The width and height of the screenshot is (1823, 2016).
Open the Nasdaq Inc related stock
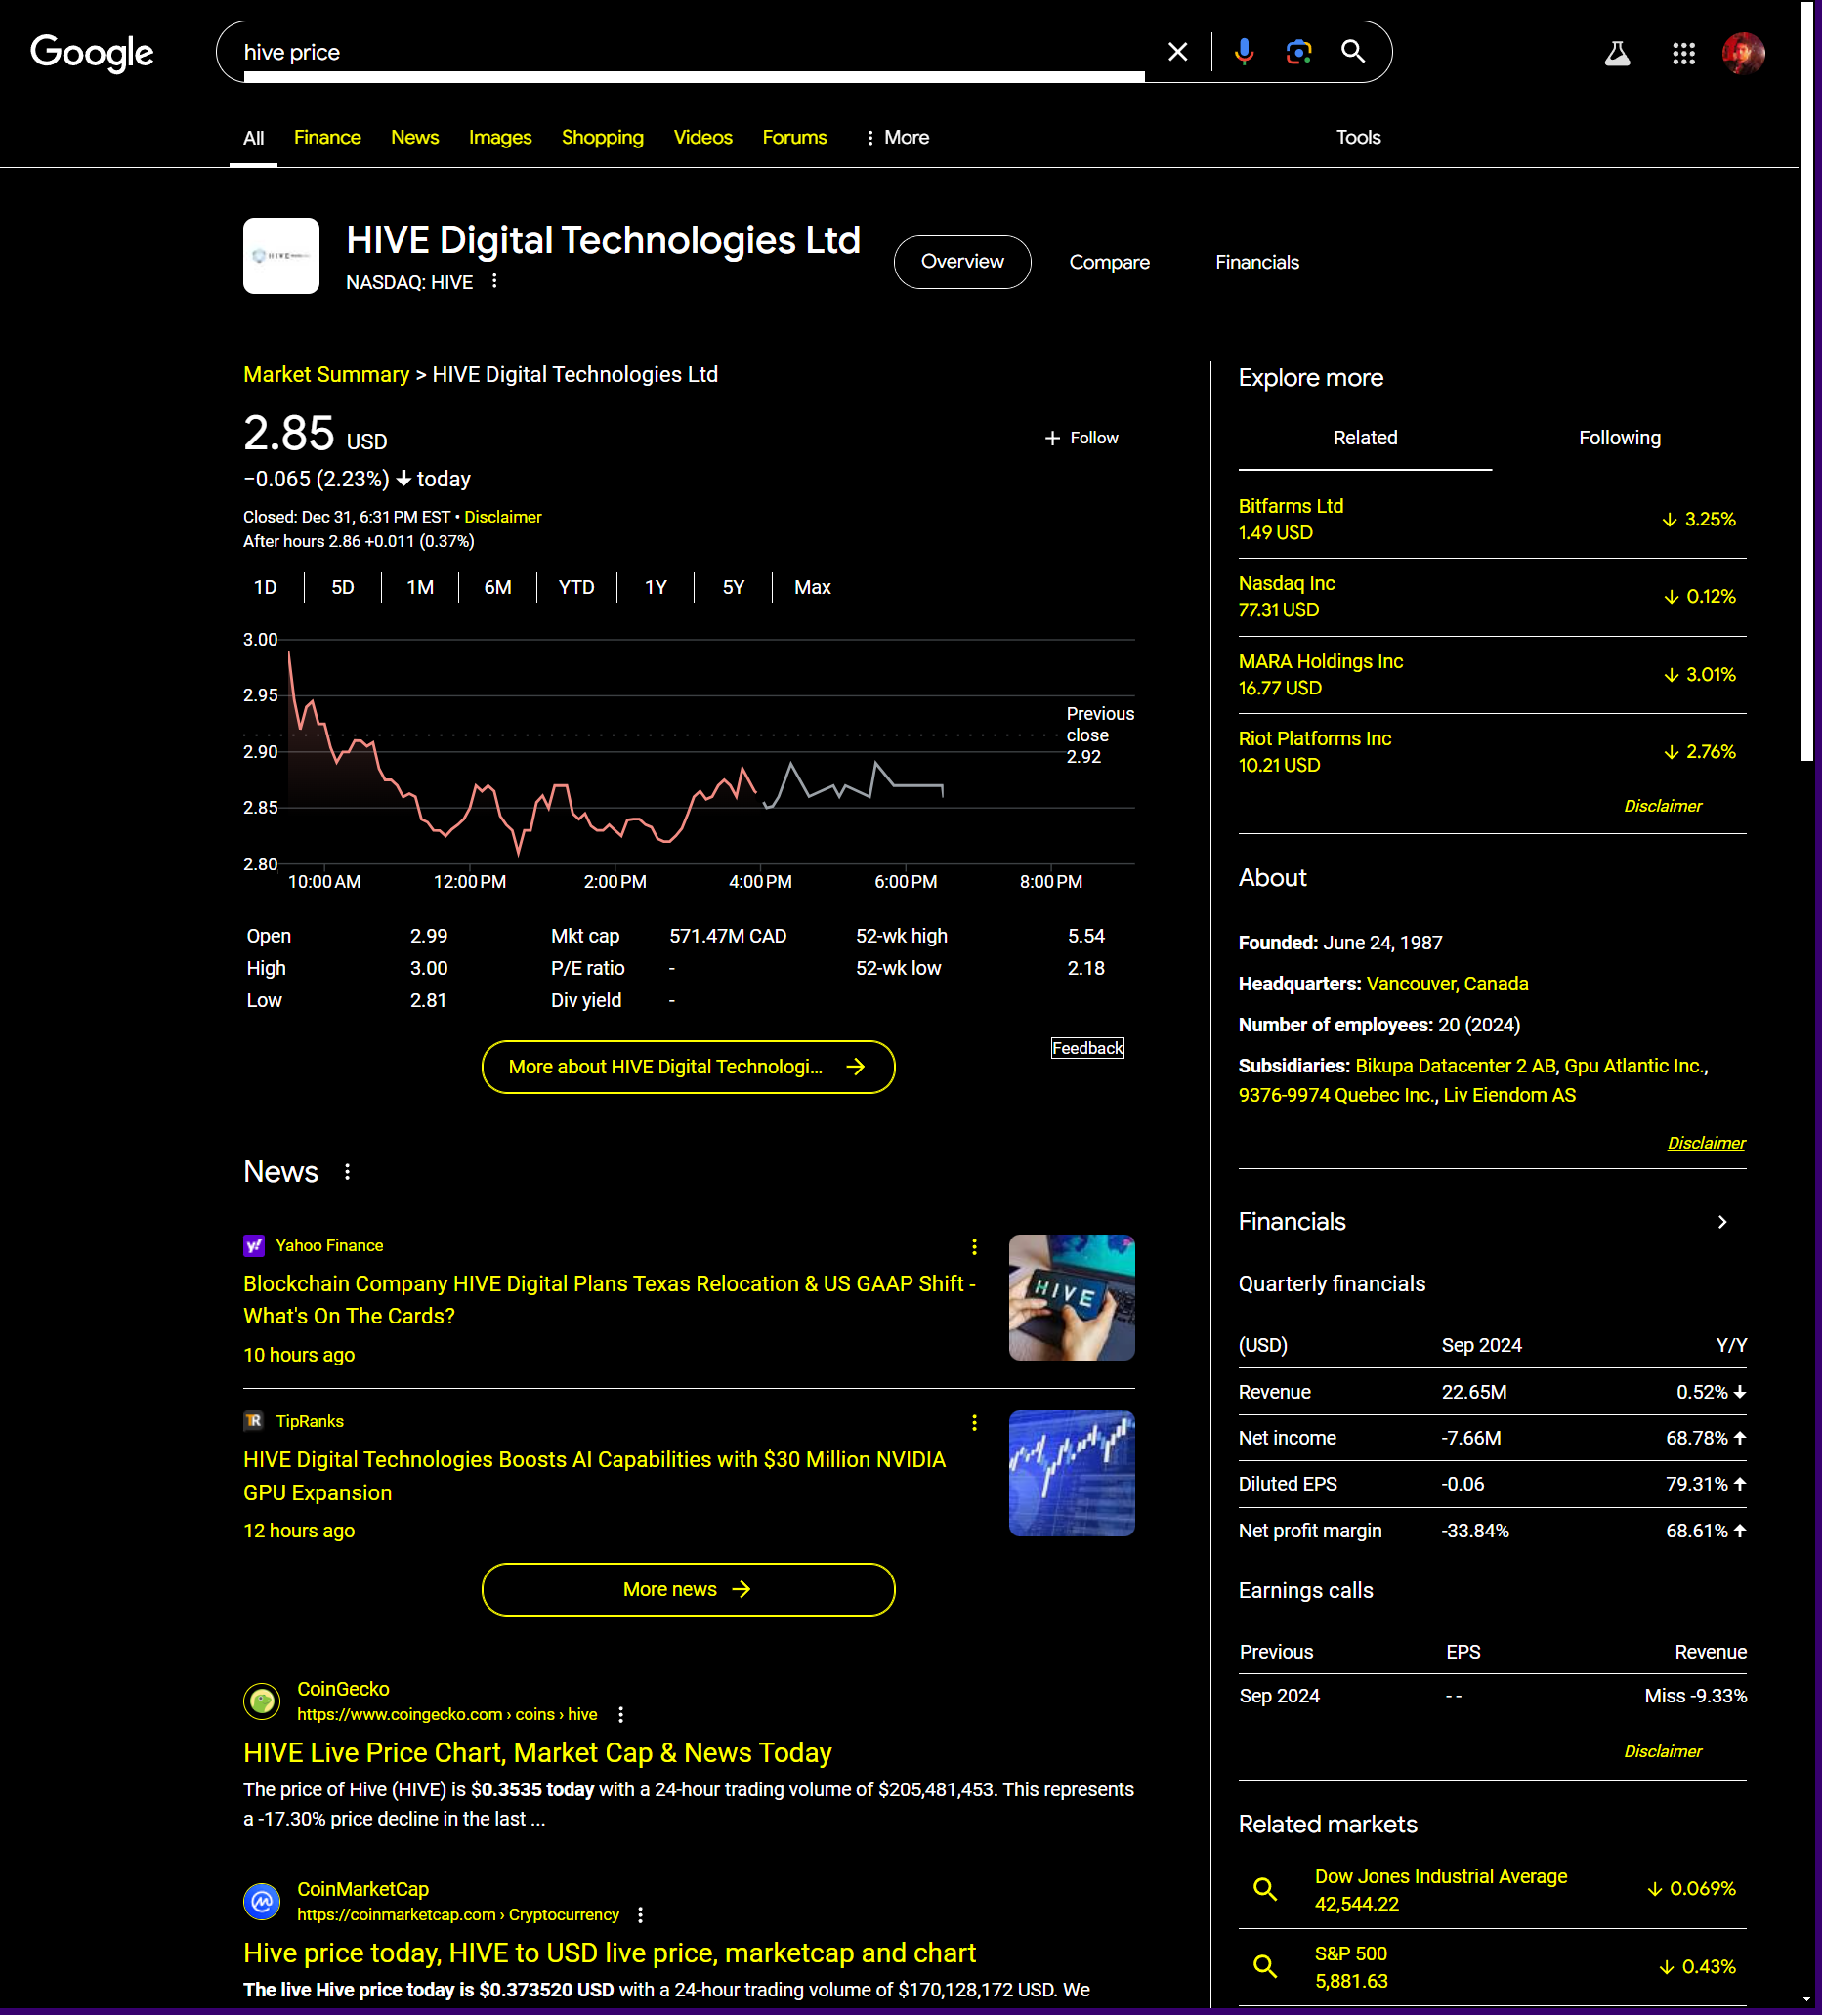click(1492, 596)
